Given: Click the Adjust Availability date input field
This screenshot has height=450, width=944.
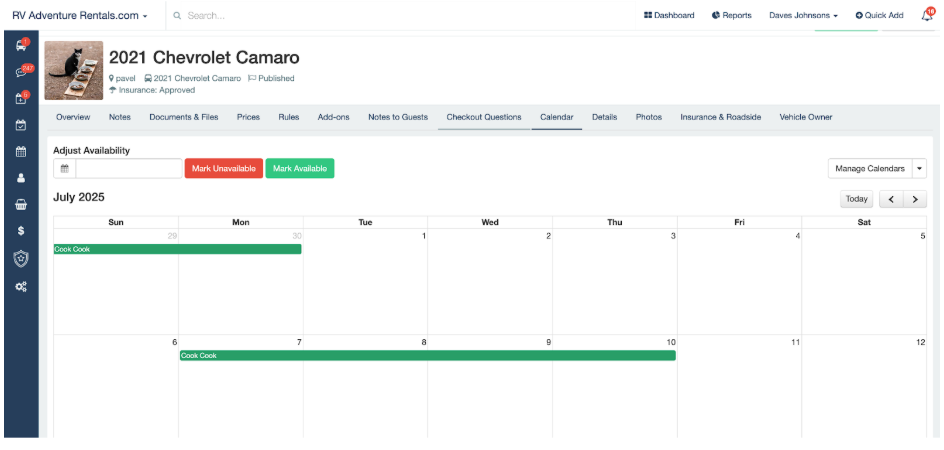Looking at the screenshot, I should click(x=128, y=169).
